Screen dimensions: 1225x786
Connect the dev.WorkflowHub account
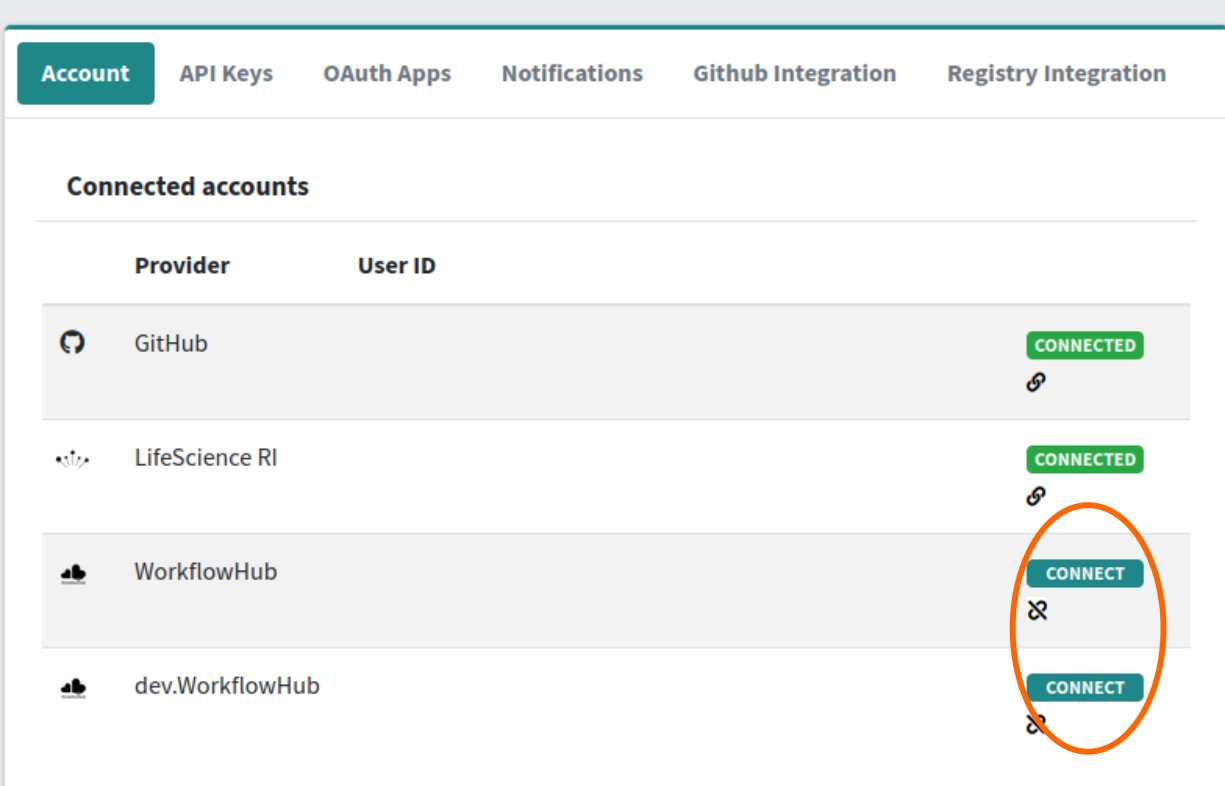click(1085, 688)
